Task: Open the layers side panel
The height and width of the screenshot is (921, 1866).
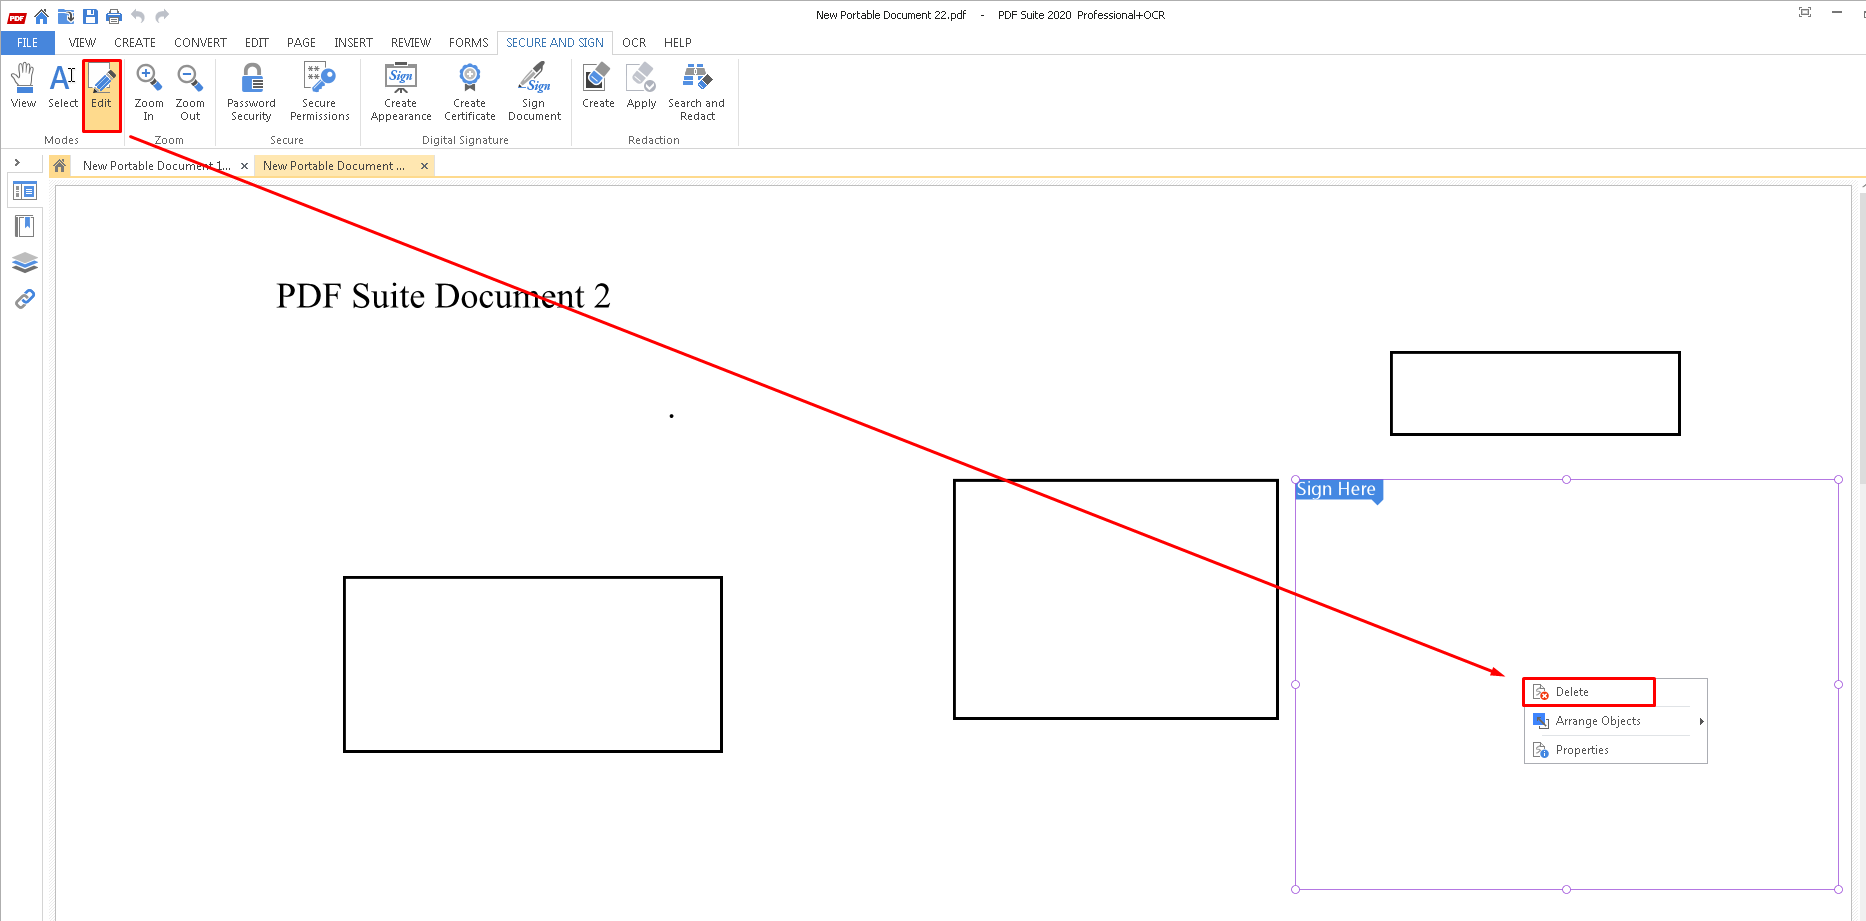Action: (25, 263)
